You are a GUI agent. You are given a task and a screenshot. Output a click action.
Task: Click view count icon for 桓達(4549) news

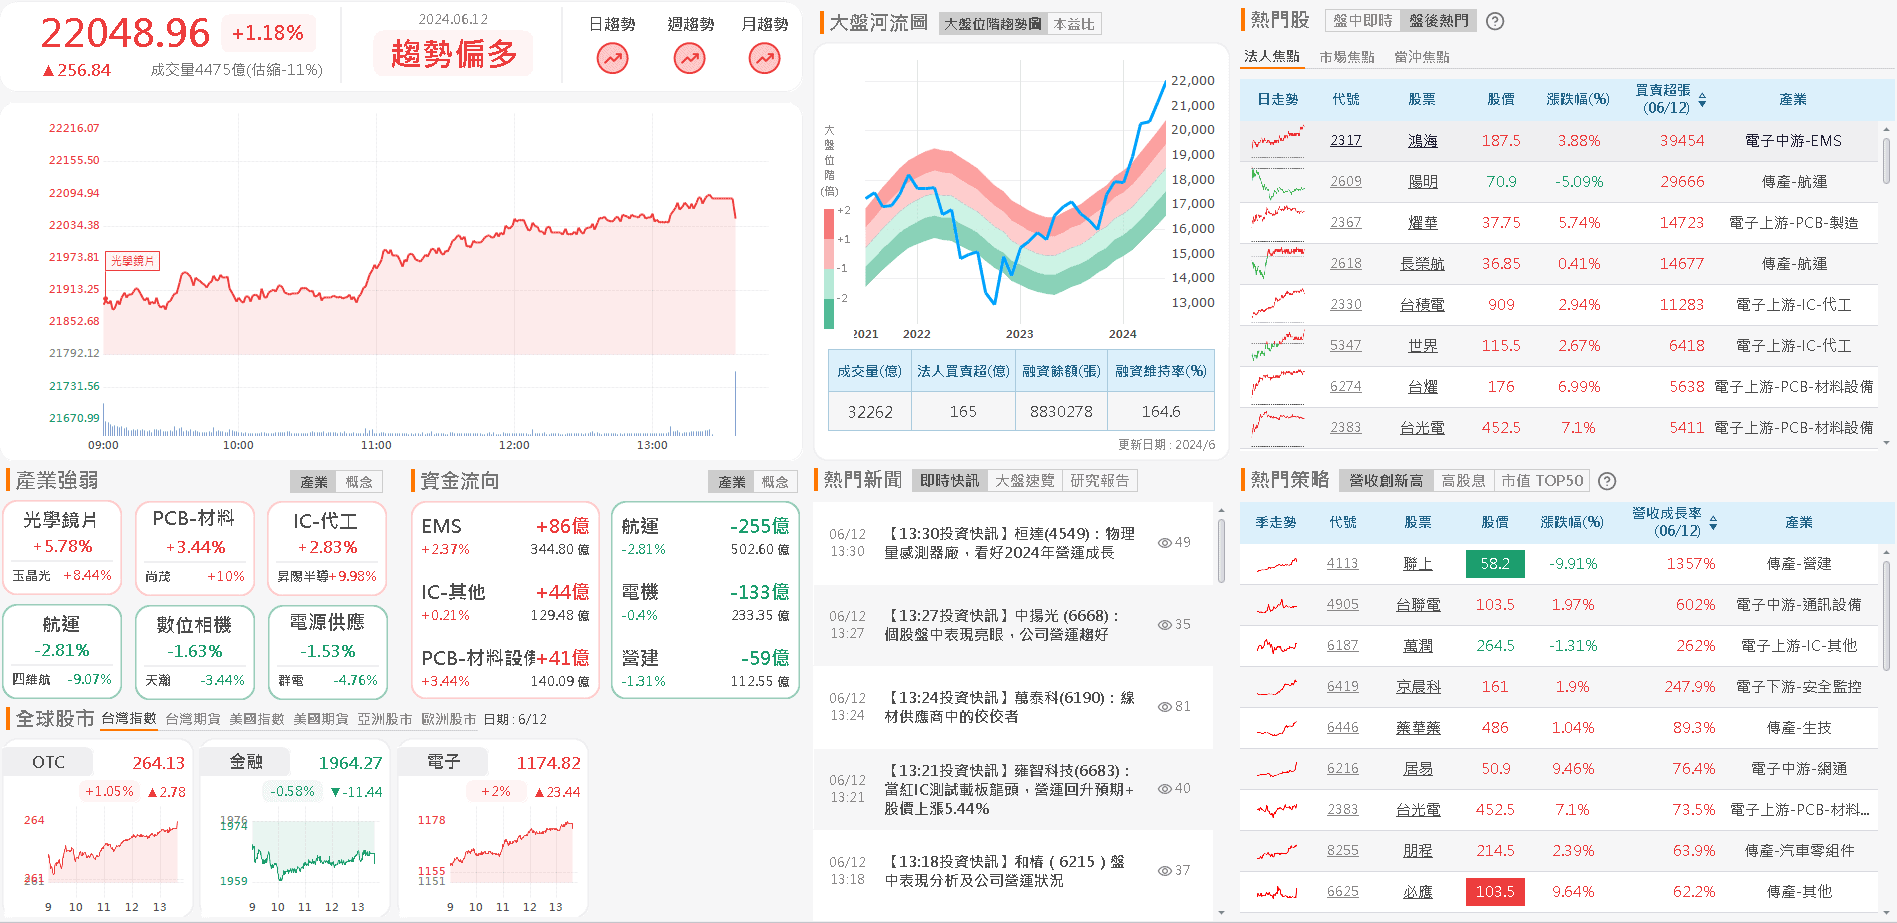tap(1164, 543)
